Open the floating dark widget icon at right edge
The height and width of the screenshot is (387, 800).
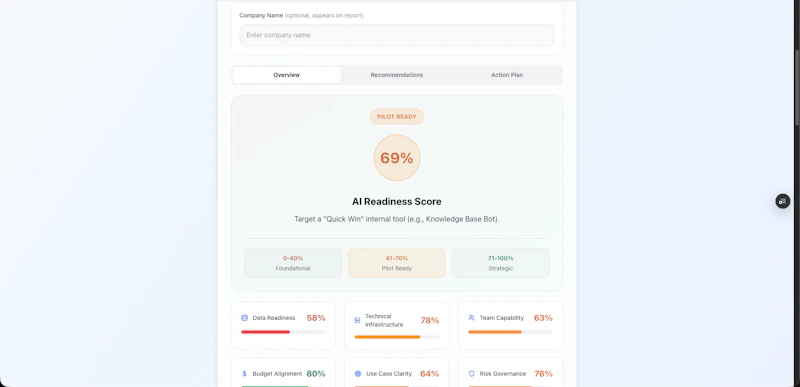pyautogui.click(x=783, y=201)
